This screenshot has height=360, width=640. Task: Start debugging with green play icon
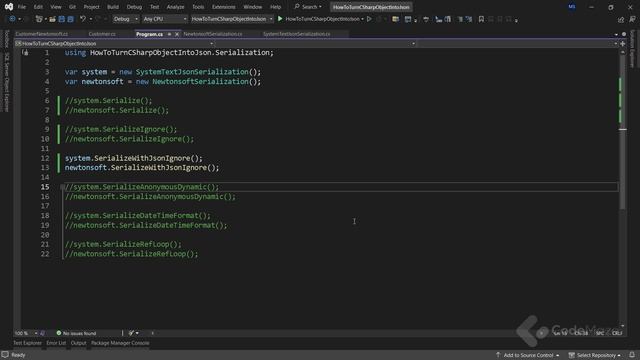(x=280, y=19)
